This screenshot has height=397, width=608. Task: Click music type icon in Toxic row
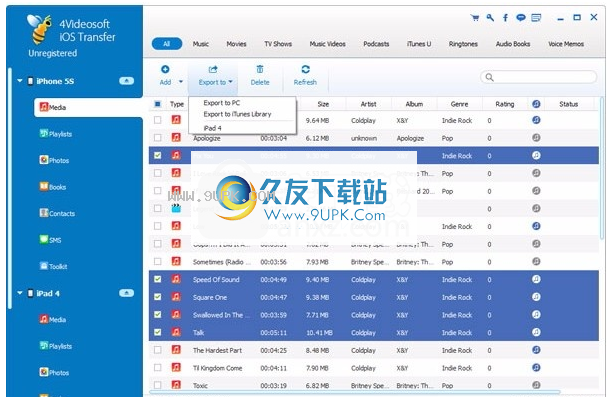click(176, 385)
